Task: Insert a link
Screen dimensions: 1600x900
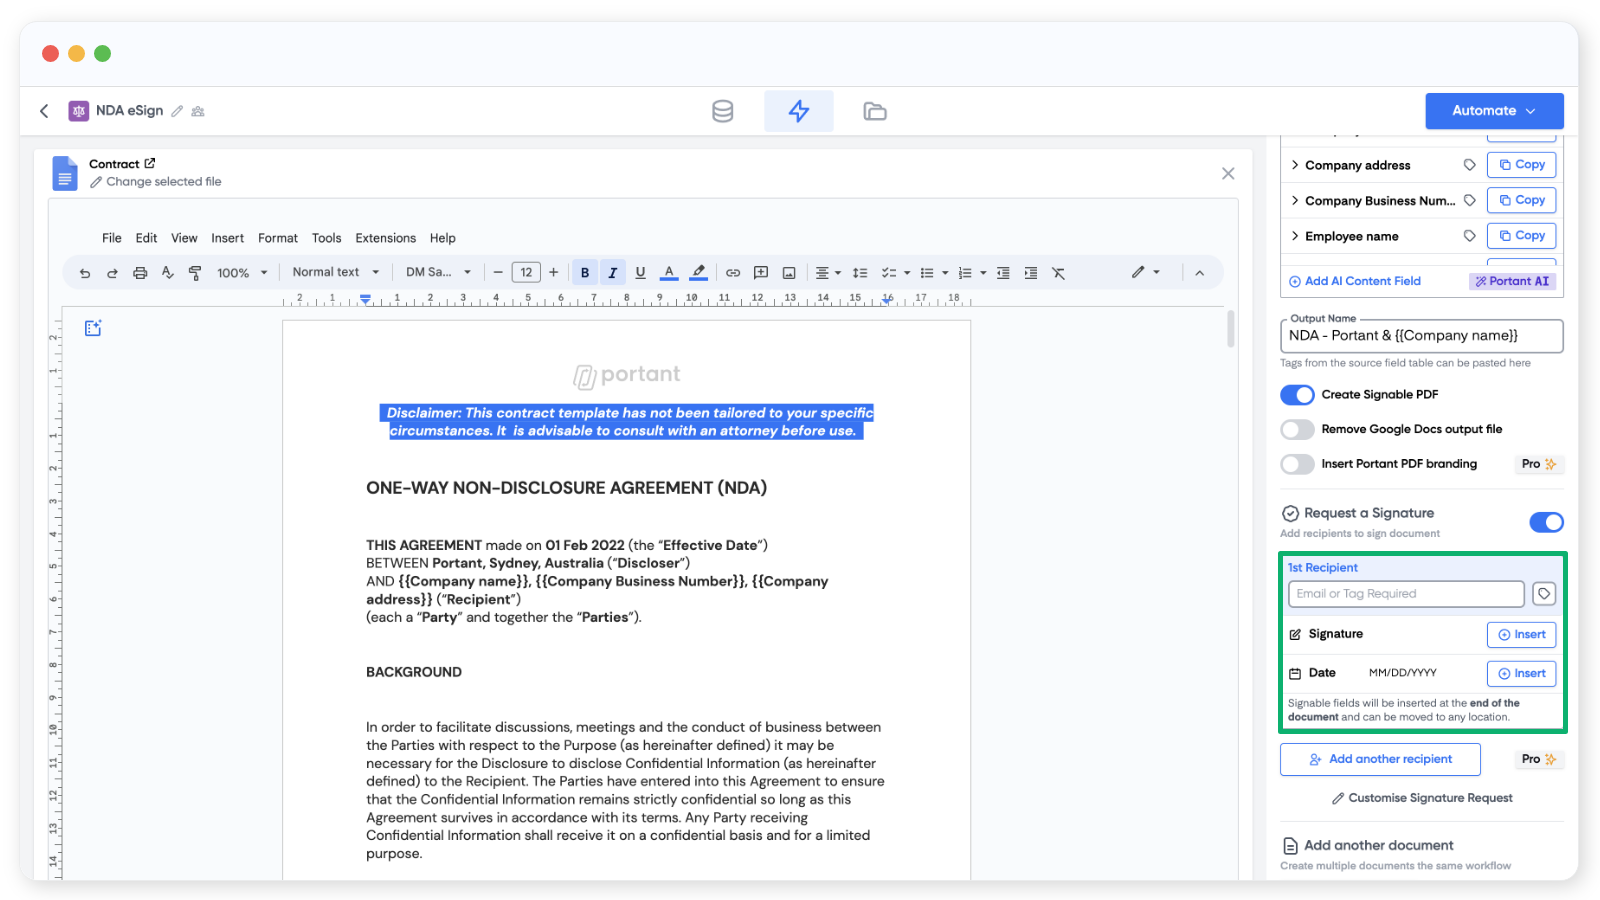Action: [x=733, y=272]
